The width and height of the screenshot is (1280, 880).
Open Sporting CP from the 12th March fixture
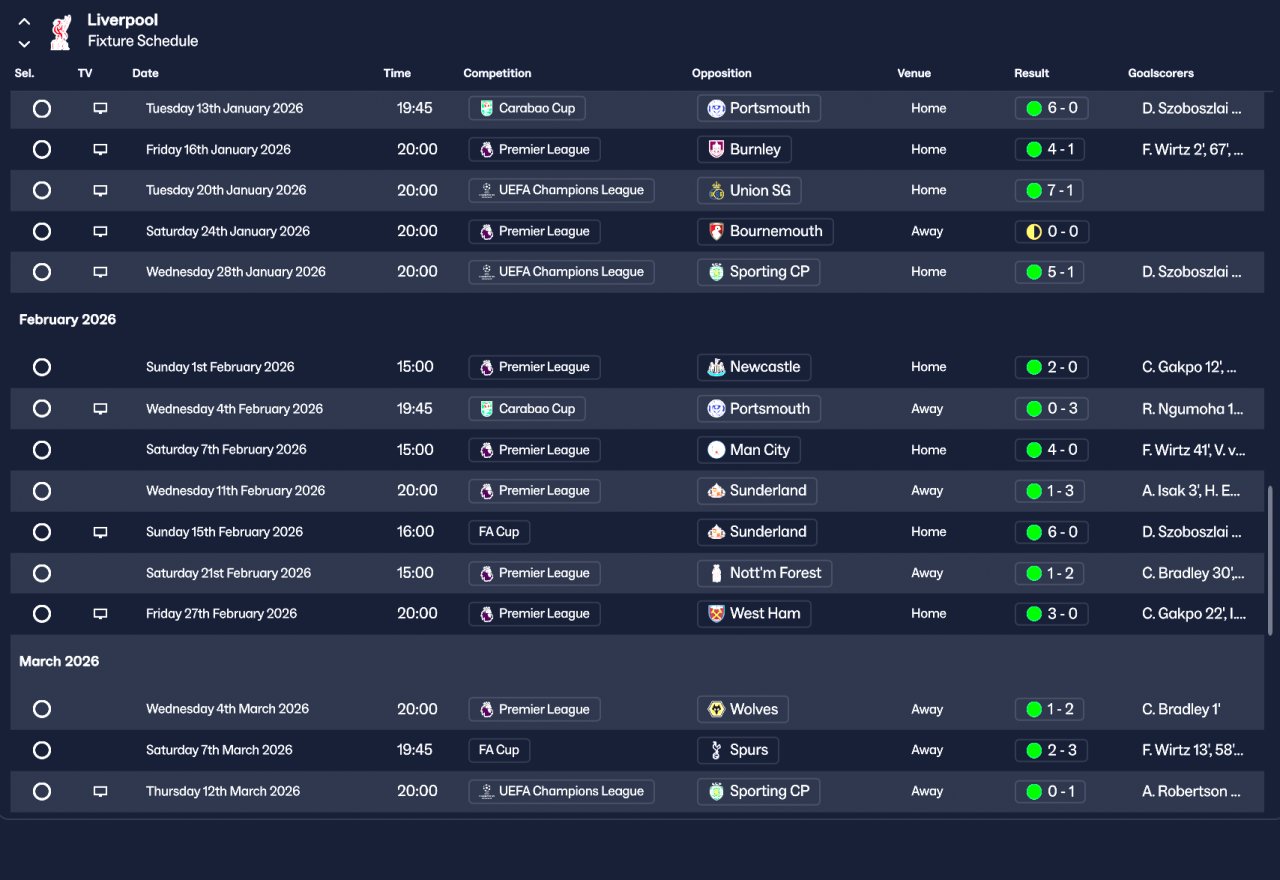tap(758, 791)
